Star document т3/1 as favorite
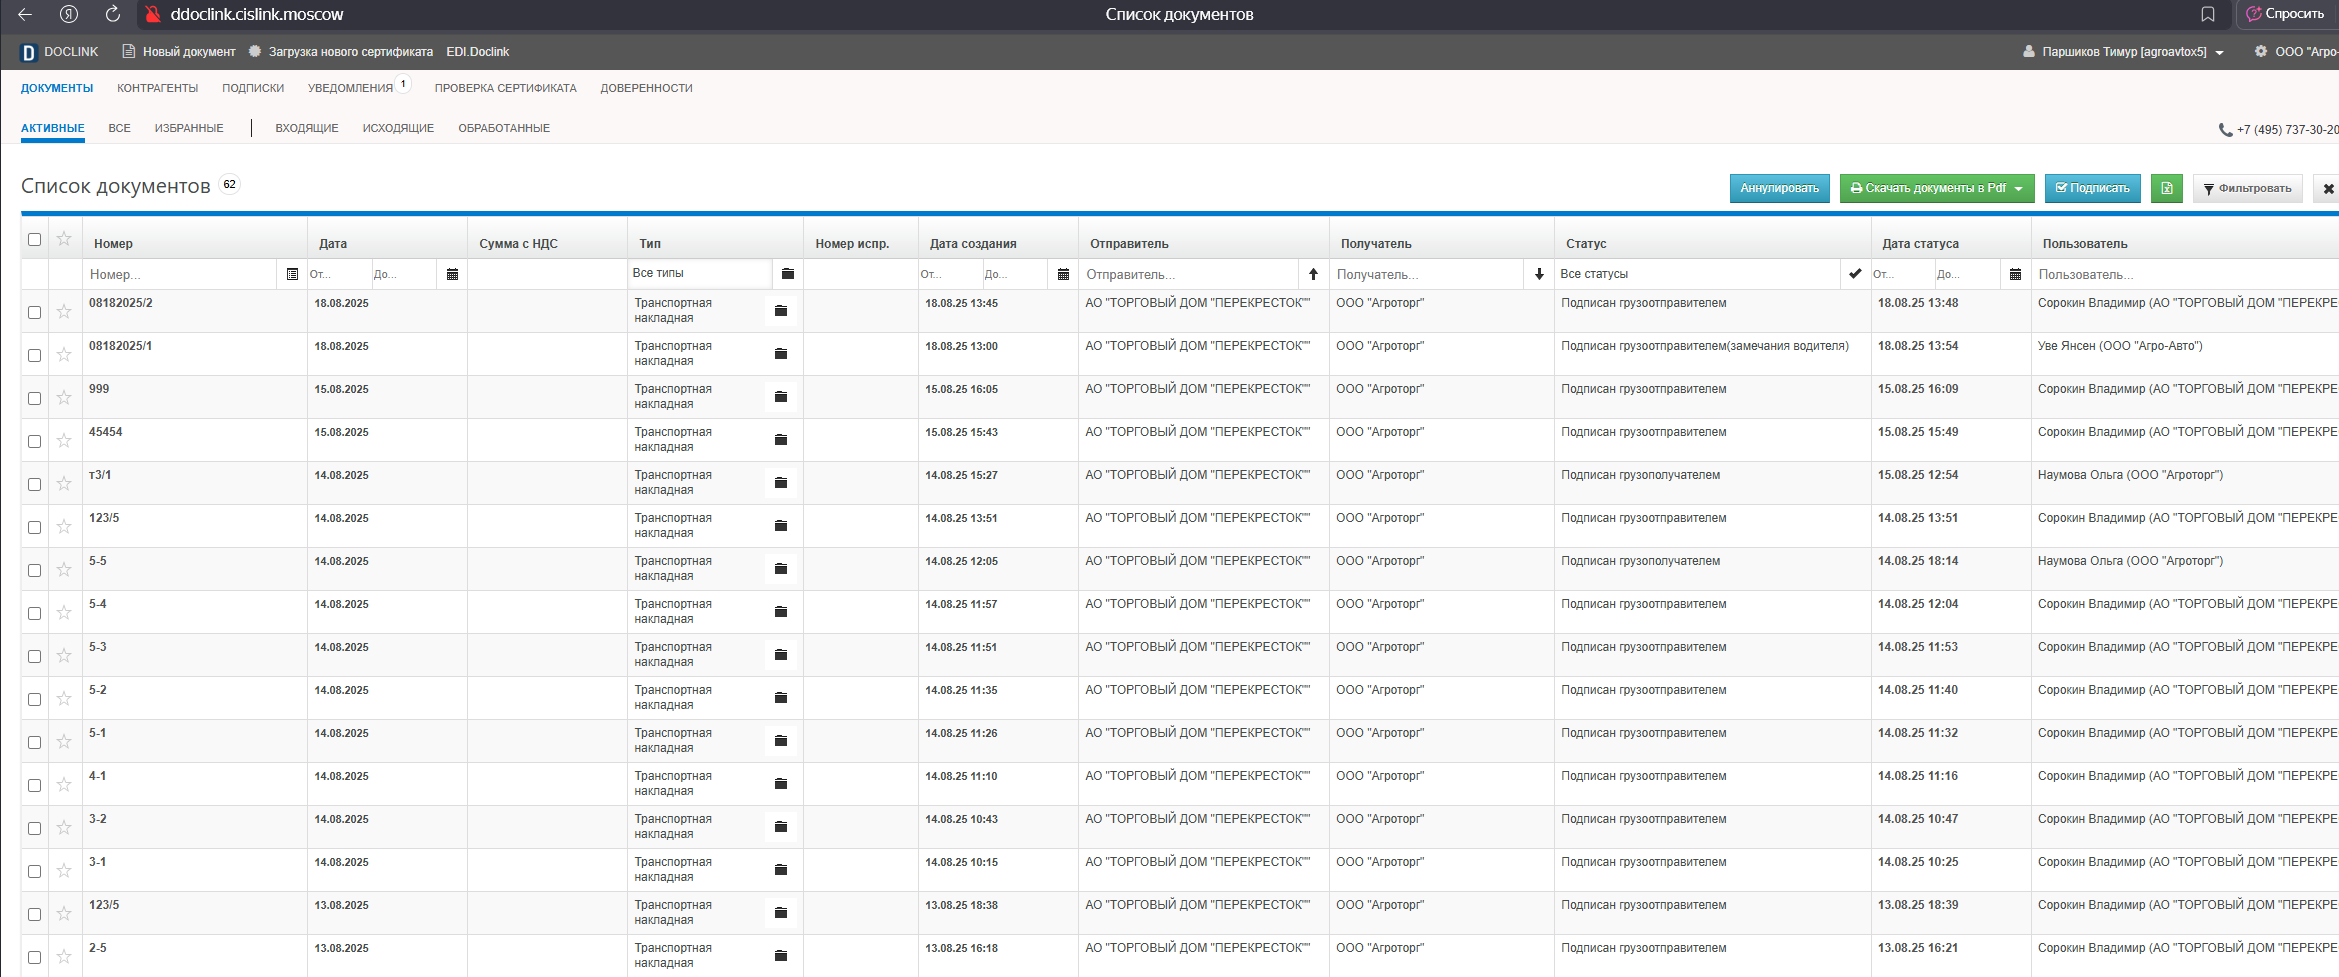 tap(64, 483)
